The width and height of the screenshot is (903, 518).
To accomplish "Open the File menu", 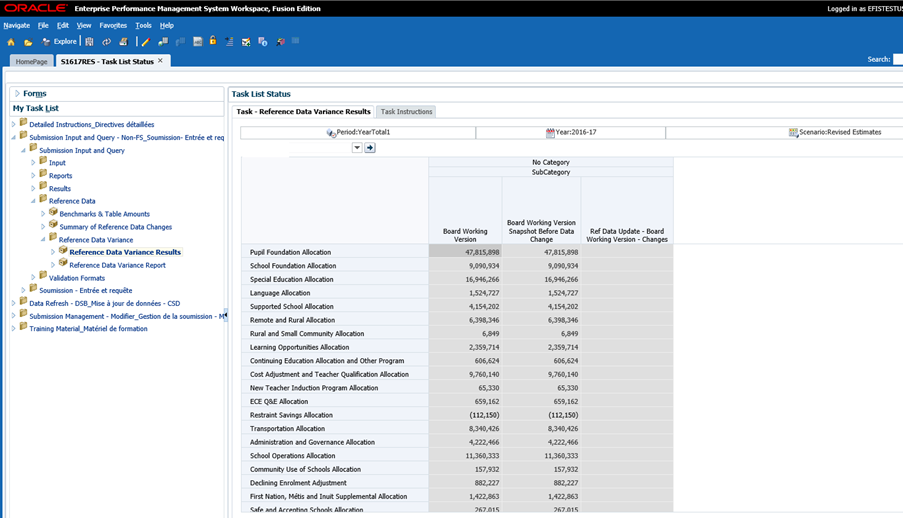I will click(43, 25).
